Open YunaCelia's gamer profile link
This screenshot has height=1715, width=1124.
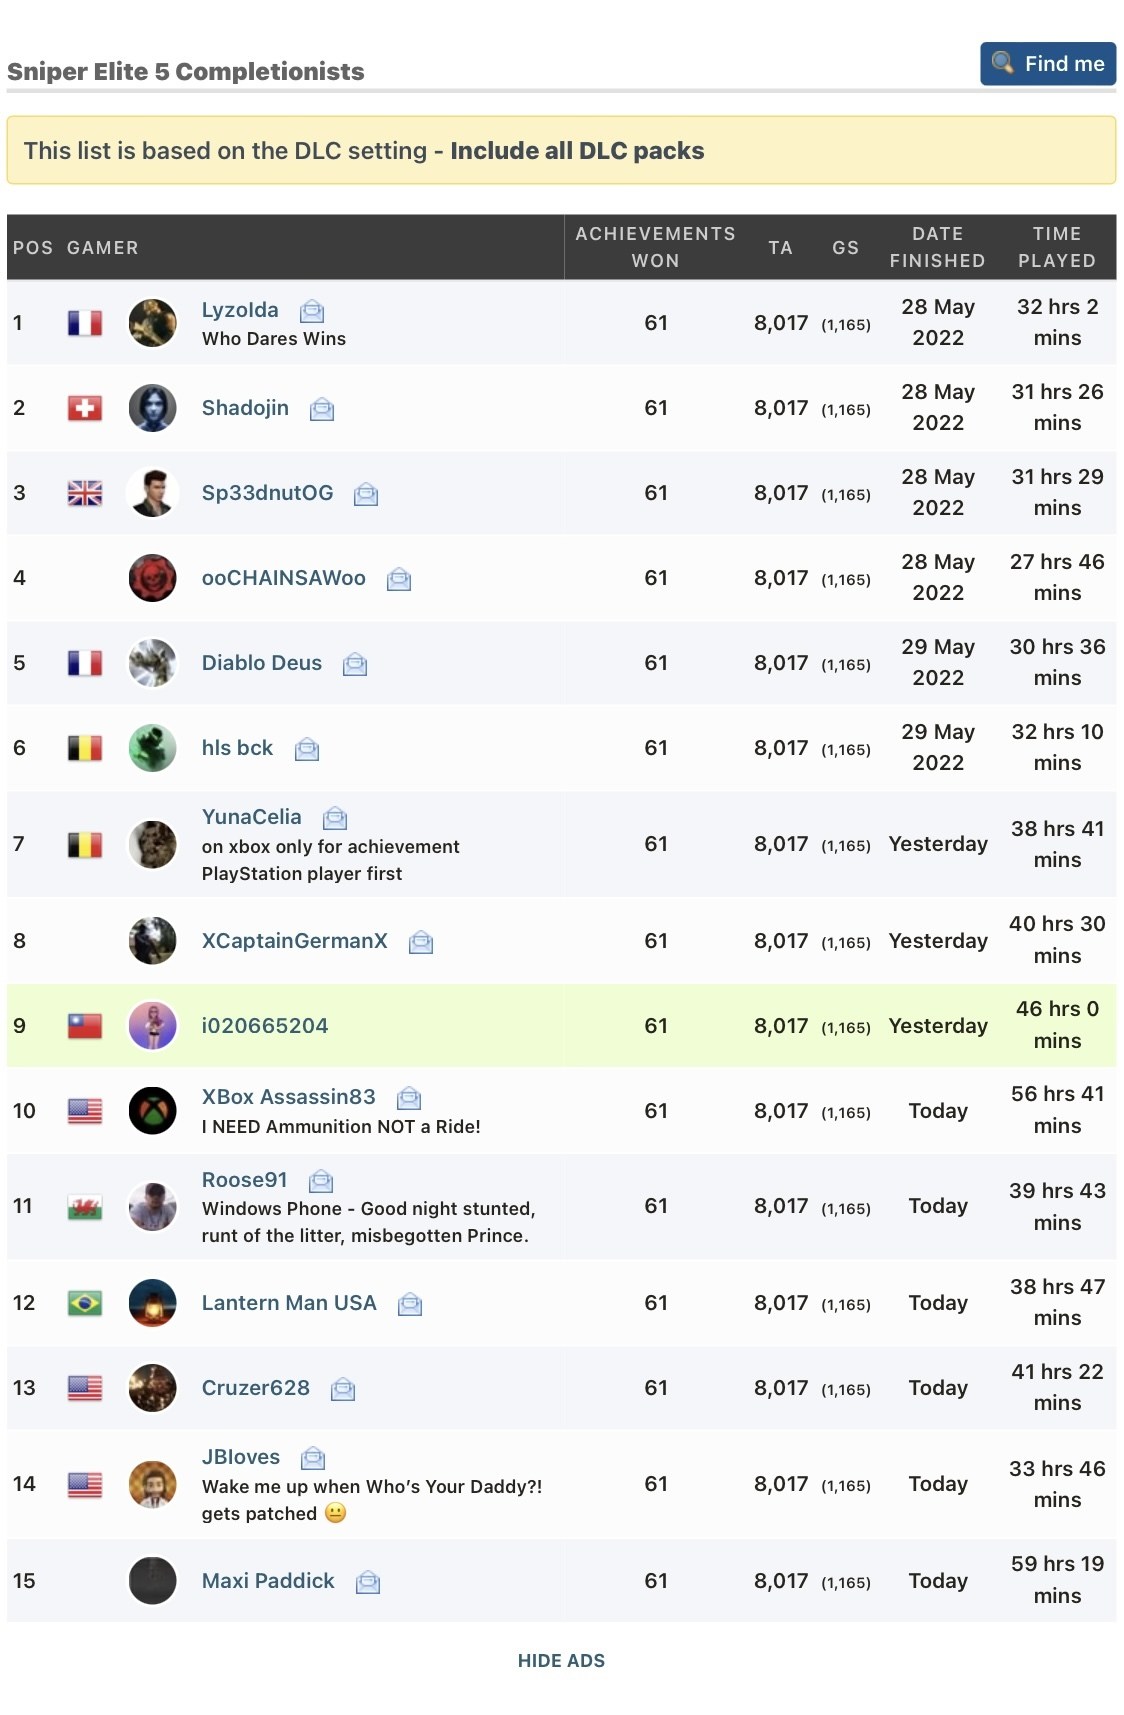click(251, 817)
